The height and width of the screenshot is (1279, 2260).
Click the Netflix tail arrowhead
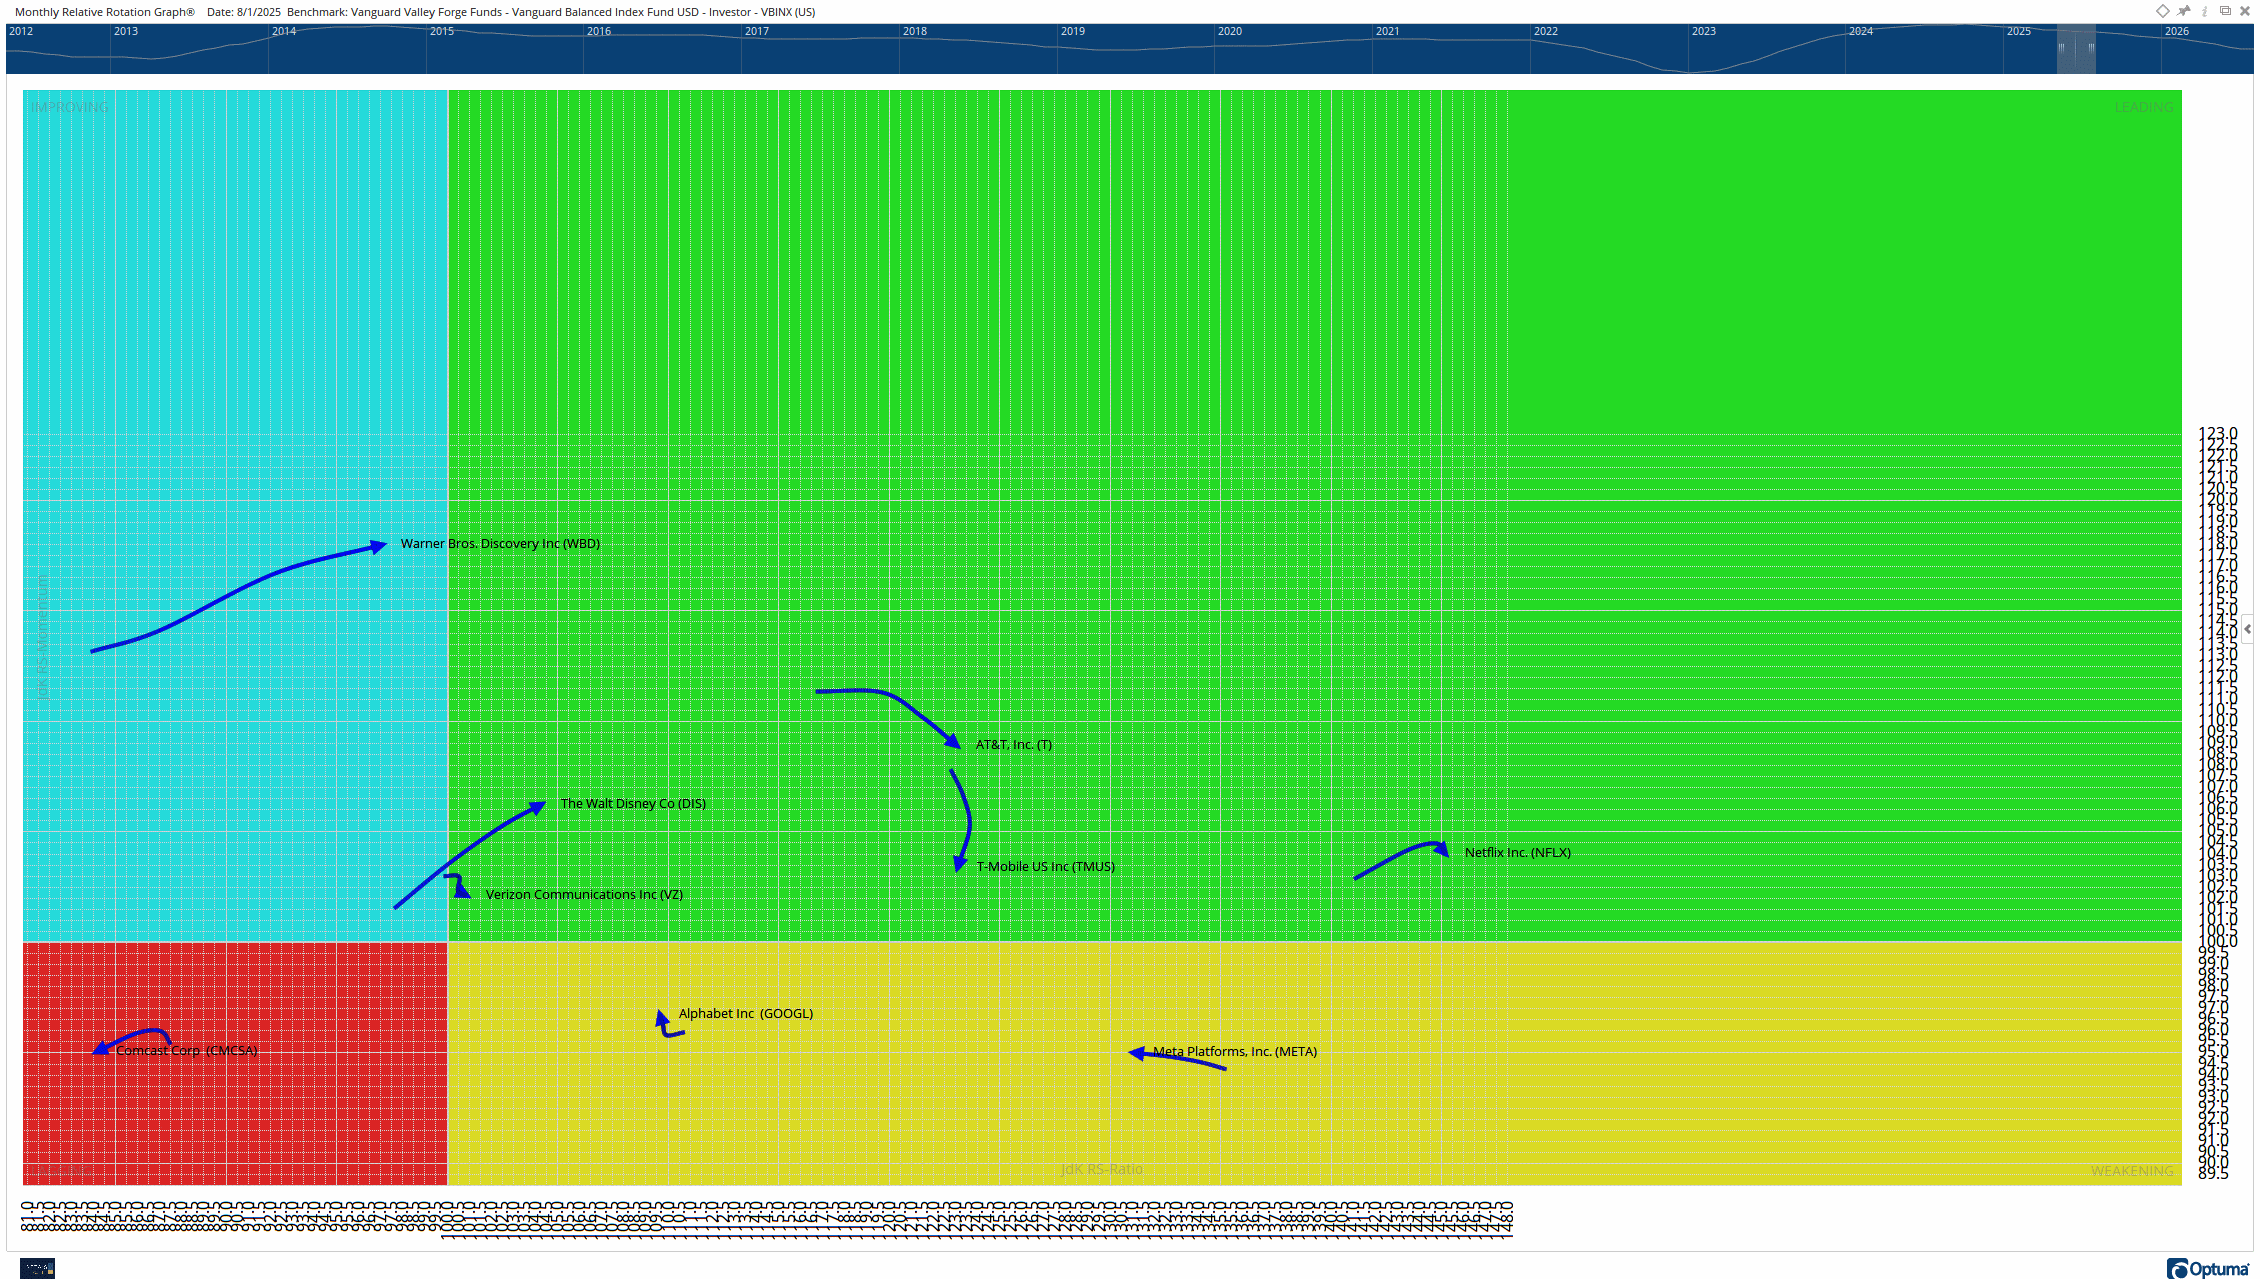(x=1442, y=849)
